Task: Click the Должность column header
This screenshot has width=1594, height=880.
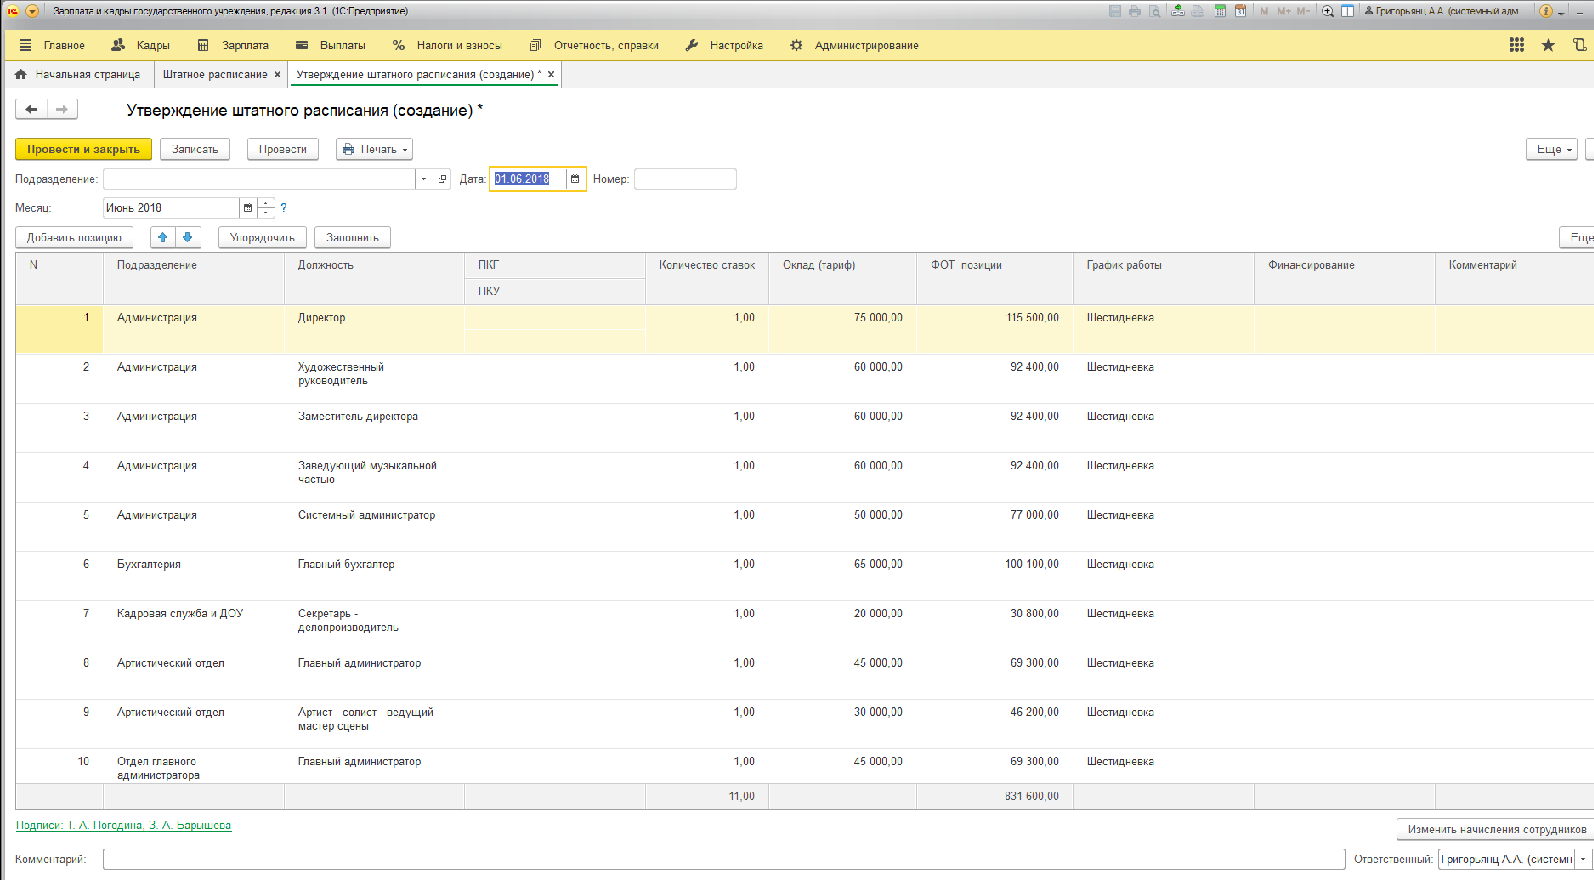Action: tap(374, 278)
